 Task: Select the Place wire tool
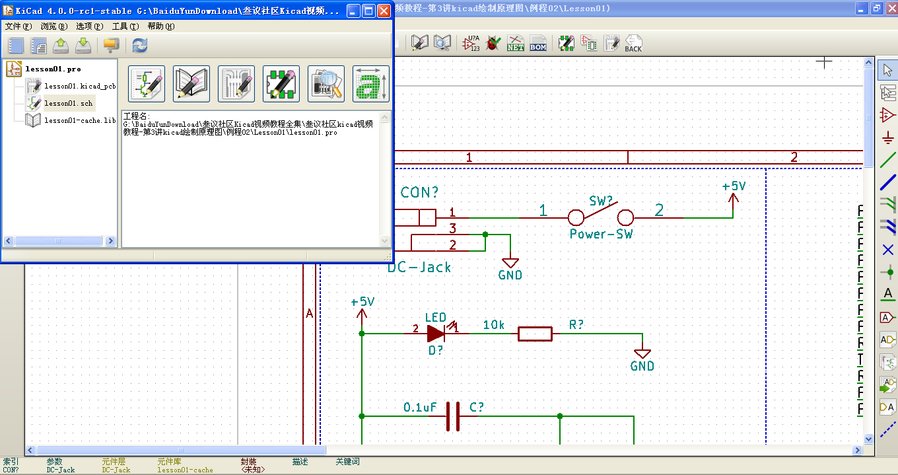click(886, 160)
